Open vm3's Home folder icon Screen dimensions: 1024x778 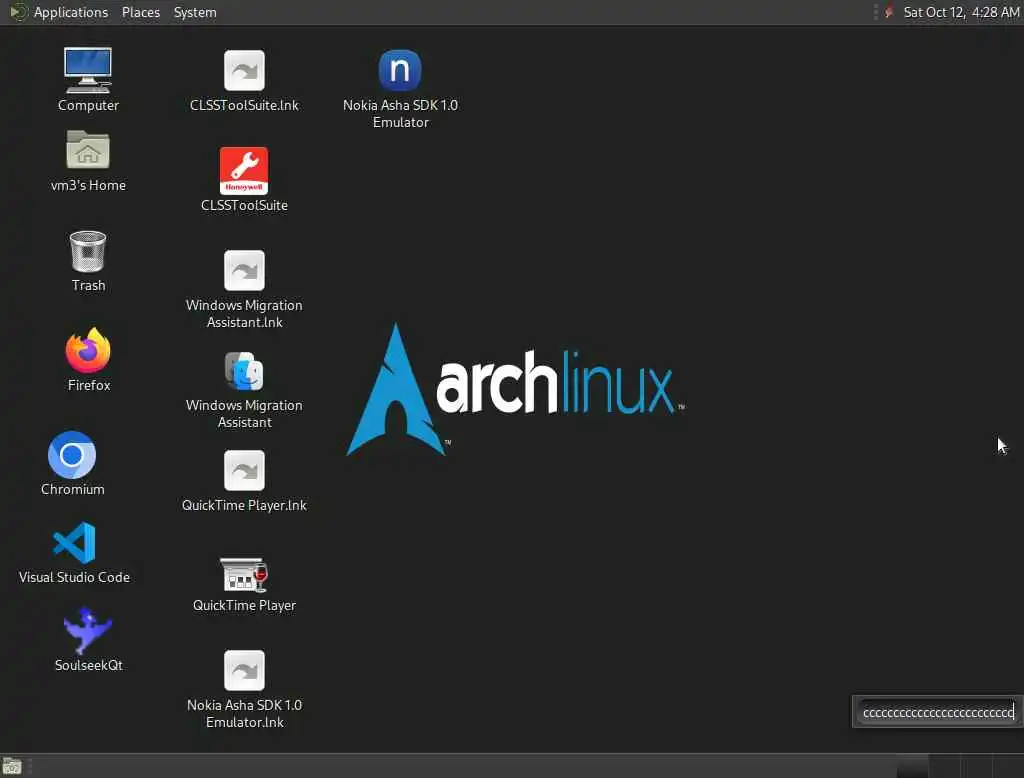tap(88, 150)
